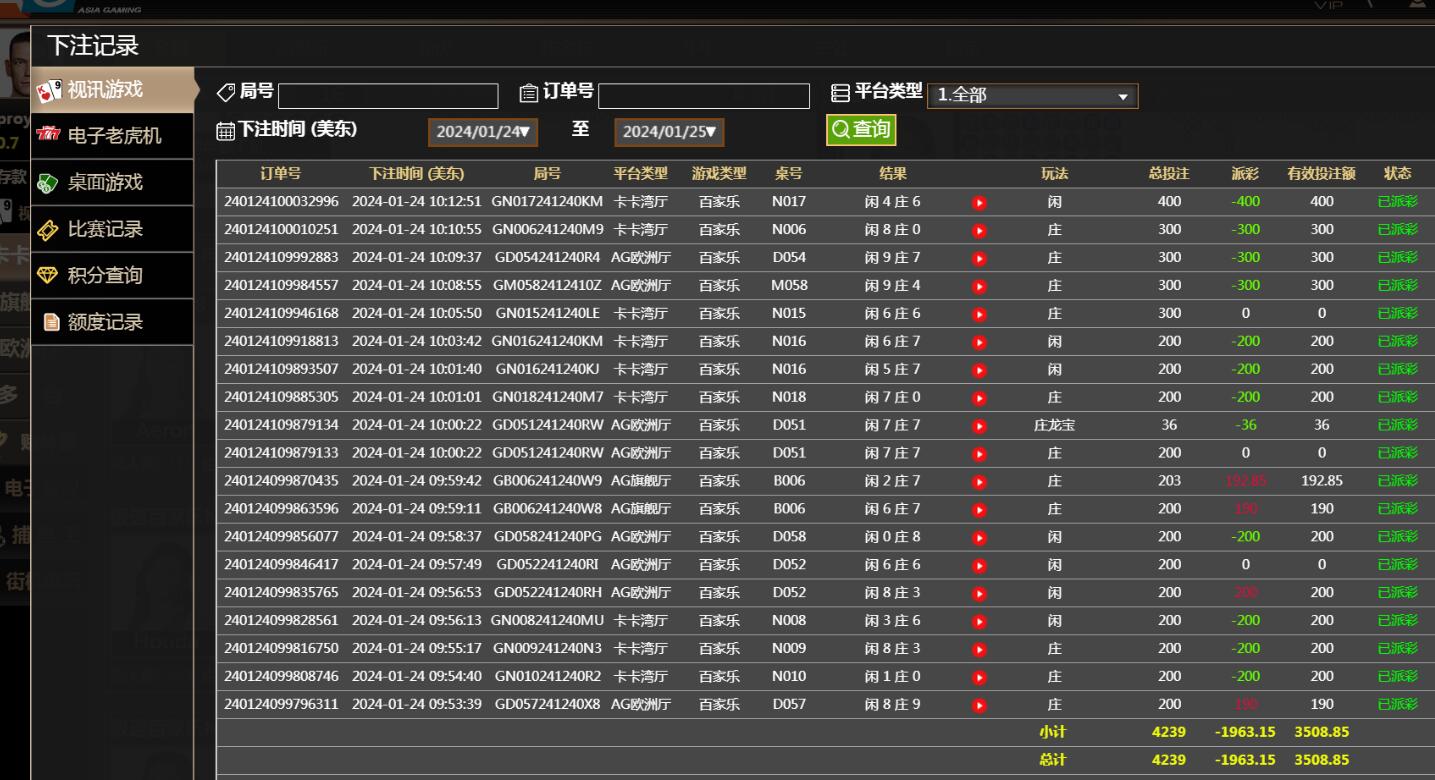Click the 查询 search button

tap(861, 130)
